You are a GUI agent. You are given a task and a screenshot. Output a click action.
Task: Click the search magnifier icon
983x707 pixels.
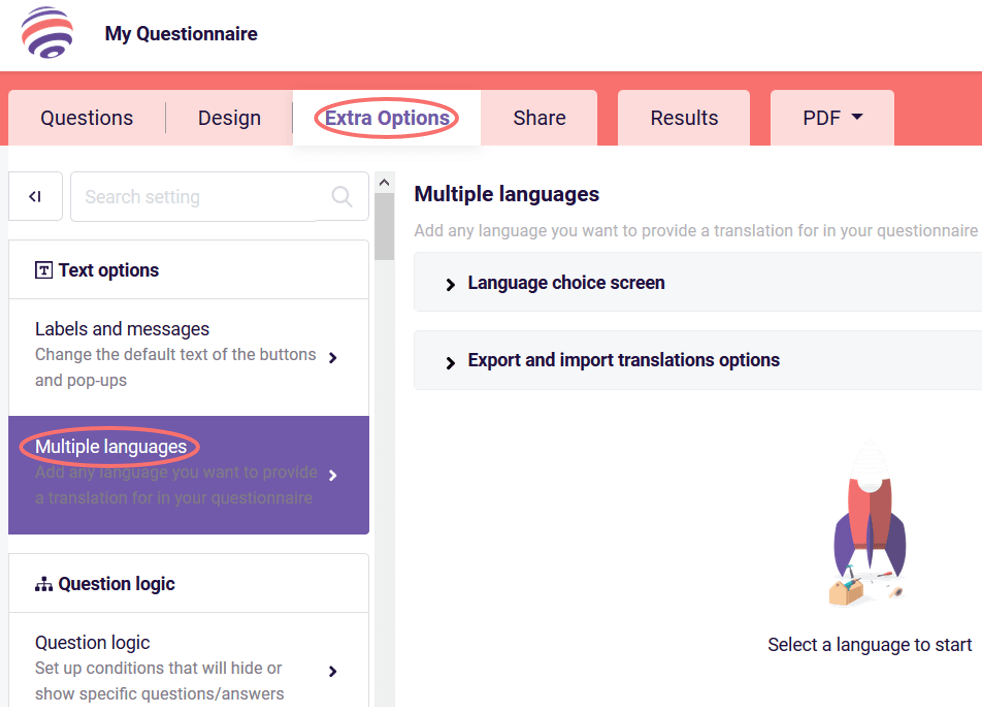(342, 197)
